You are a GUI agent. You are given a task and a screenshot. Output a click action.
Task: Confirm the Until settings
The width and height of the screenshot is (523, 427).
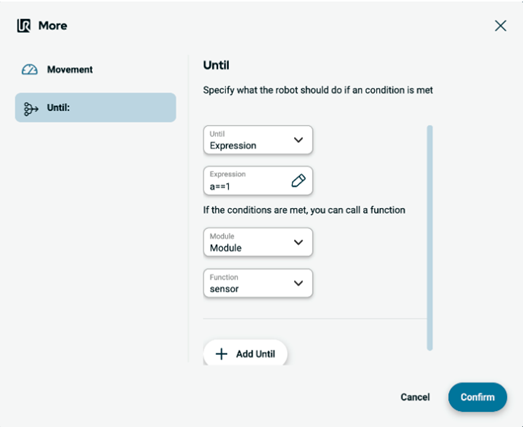click(477, 397)
